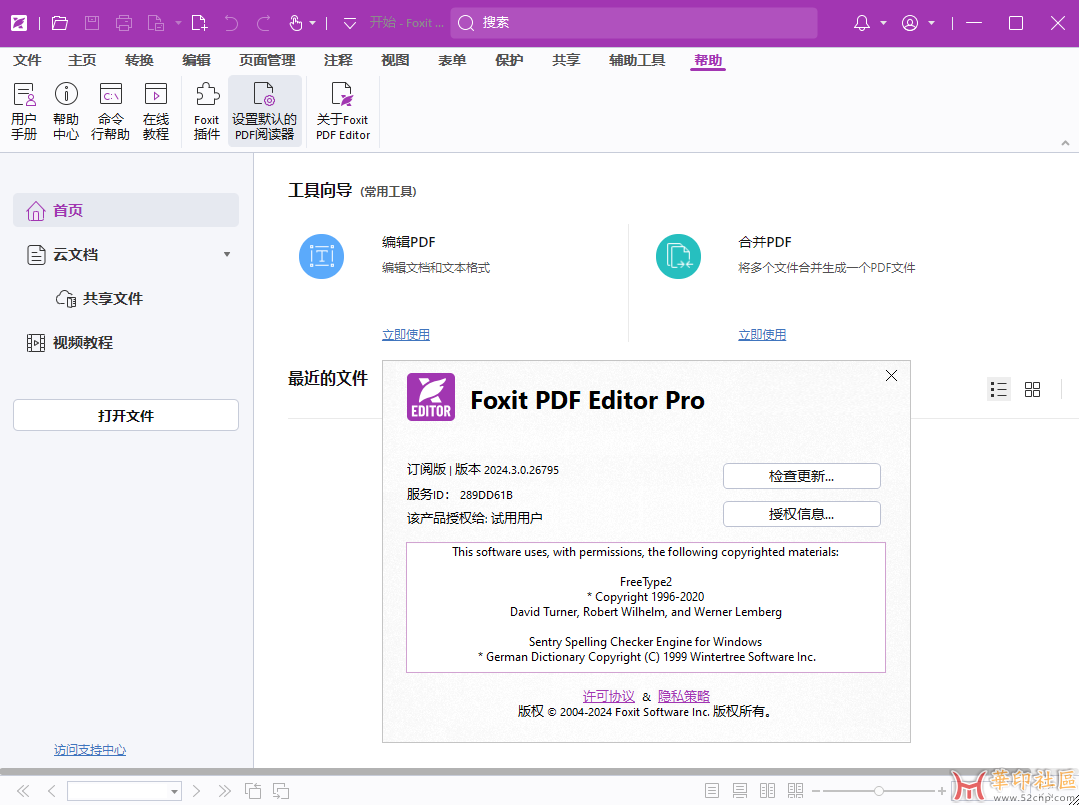This screenshot has height=805, width=1079.
Task: Expand the 云文档 section arrow
Action: tap(227, 255)
